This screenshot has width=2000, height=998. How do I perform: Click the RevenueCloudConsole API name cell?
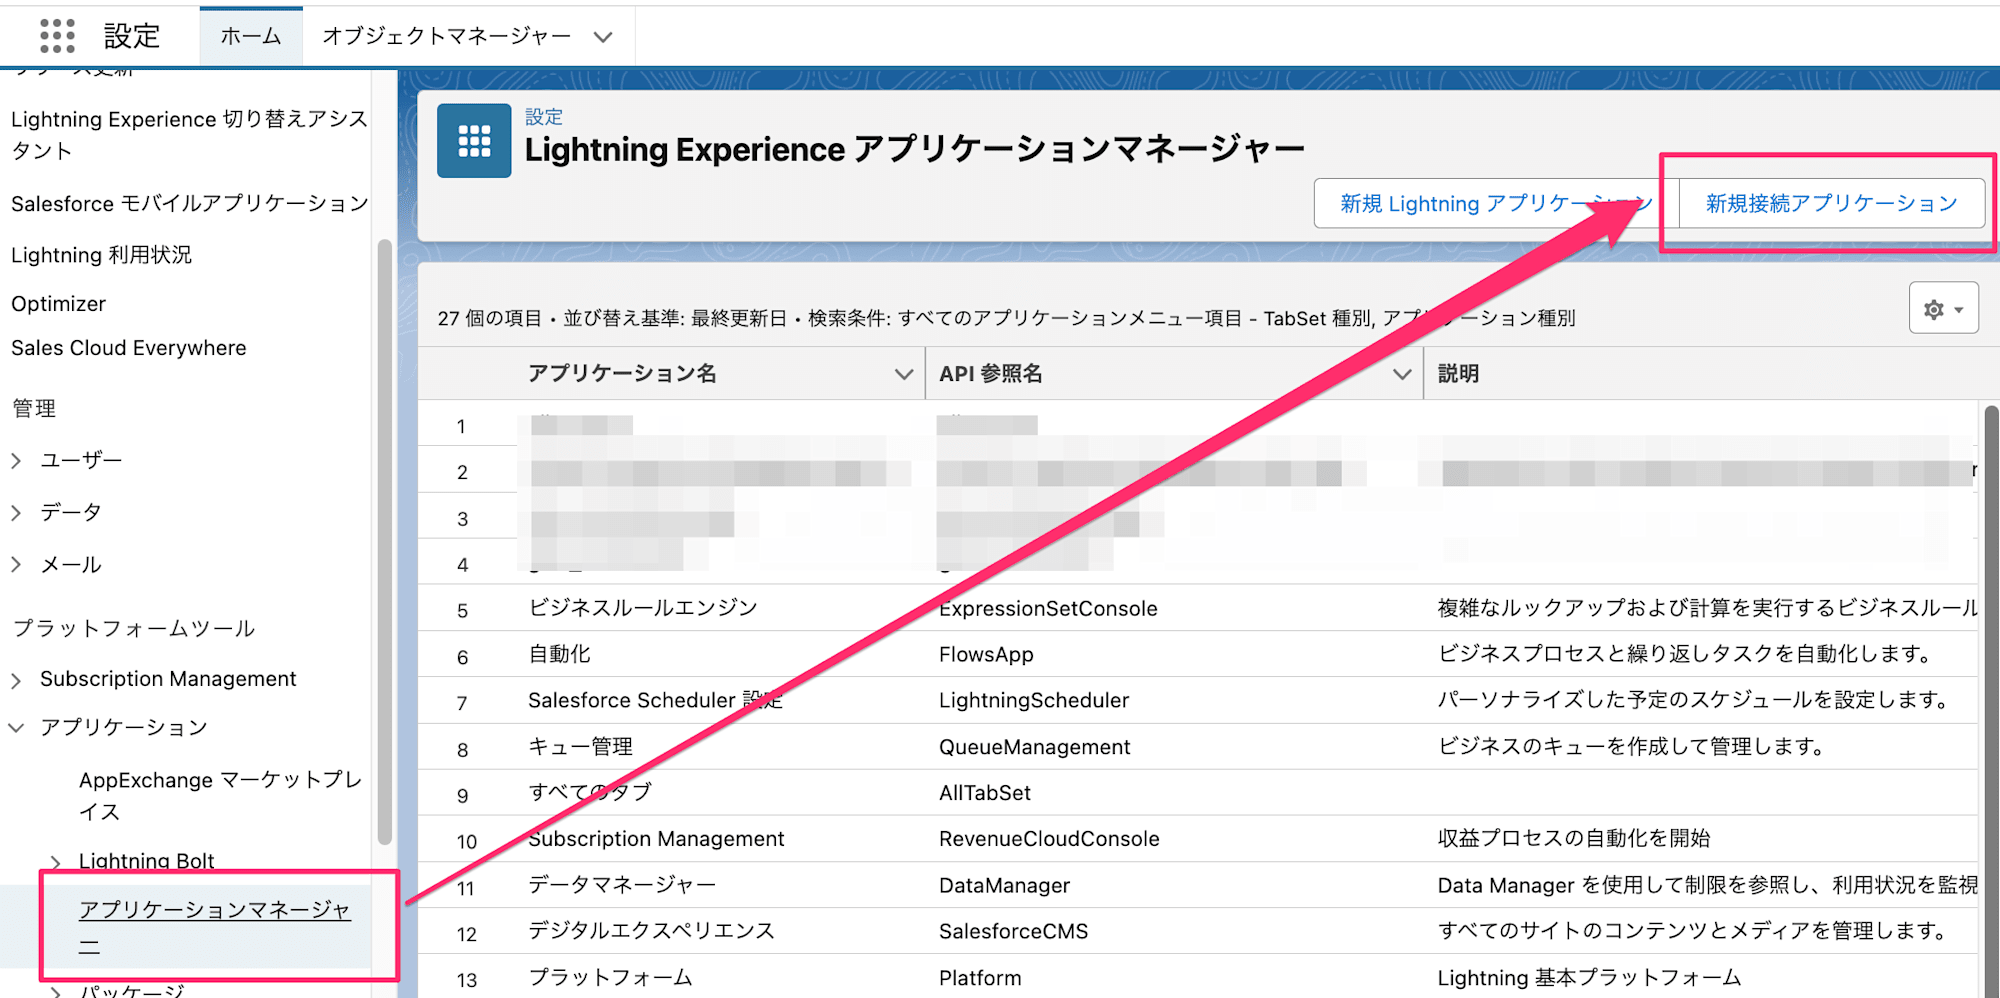pyautogui.click(x=1049, y=839)
